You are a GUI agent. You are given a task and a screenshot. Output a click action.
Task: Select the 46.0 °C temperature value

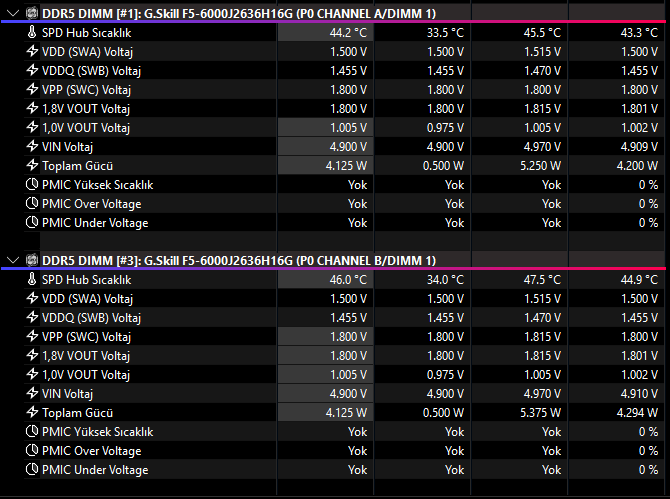click(x=348, y=280)
